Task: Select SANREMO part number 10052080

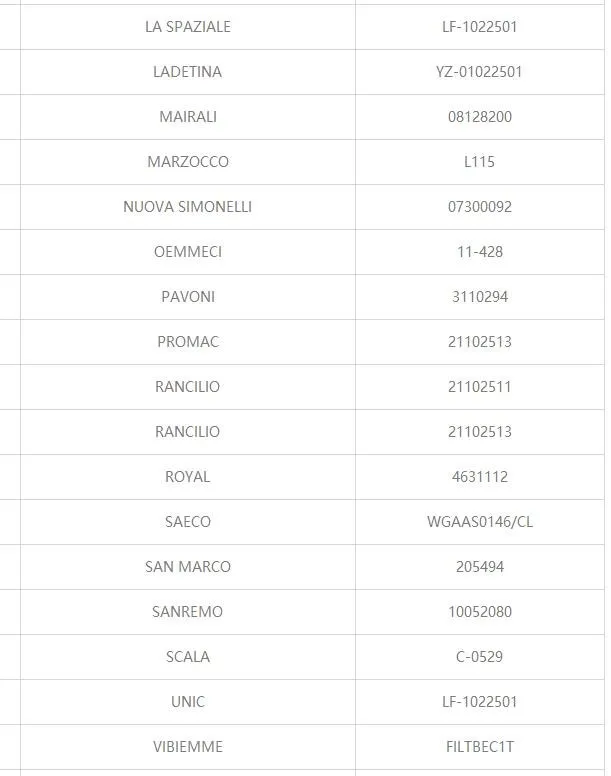Action: tap(479, 612)
